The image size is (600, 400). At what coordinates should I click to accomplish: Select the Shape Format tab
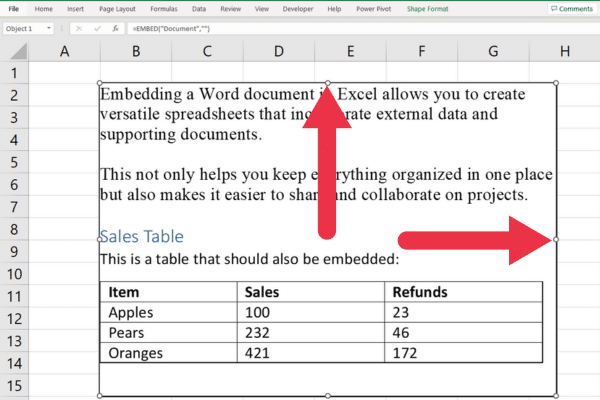(x=427, y=9)
